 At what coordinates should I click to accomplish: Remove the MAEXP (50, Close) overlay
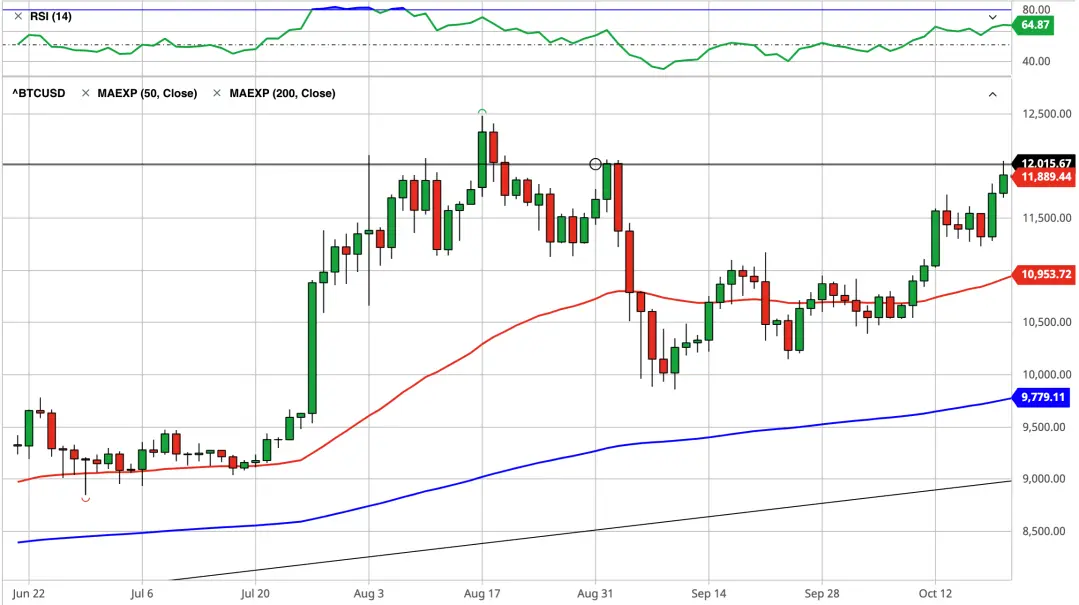point(85,93)
